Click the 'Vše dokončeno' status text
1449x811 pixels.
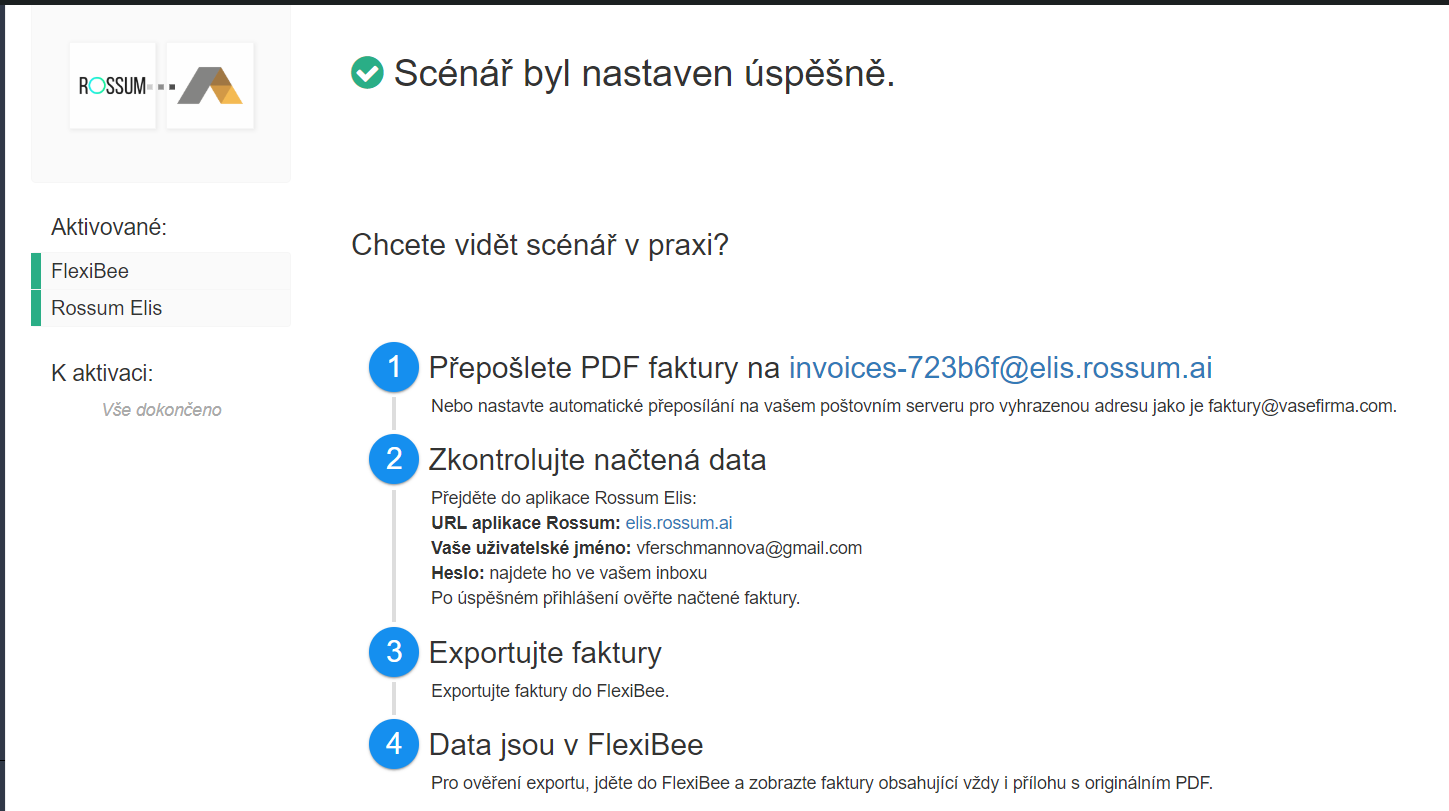[x=161, y=410]
